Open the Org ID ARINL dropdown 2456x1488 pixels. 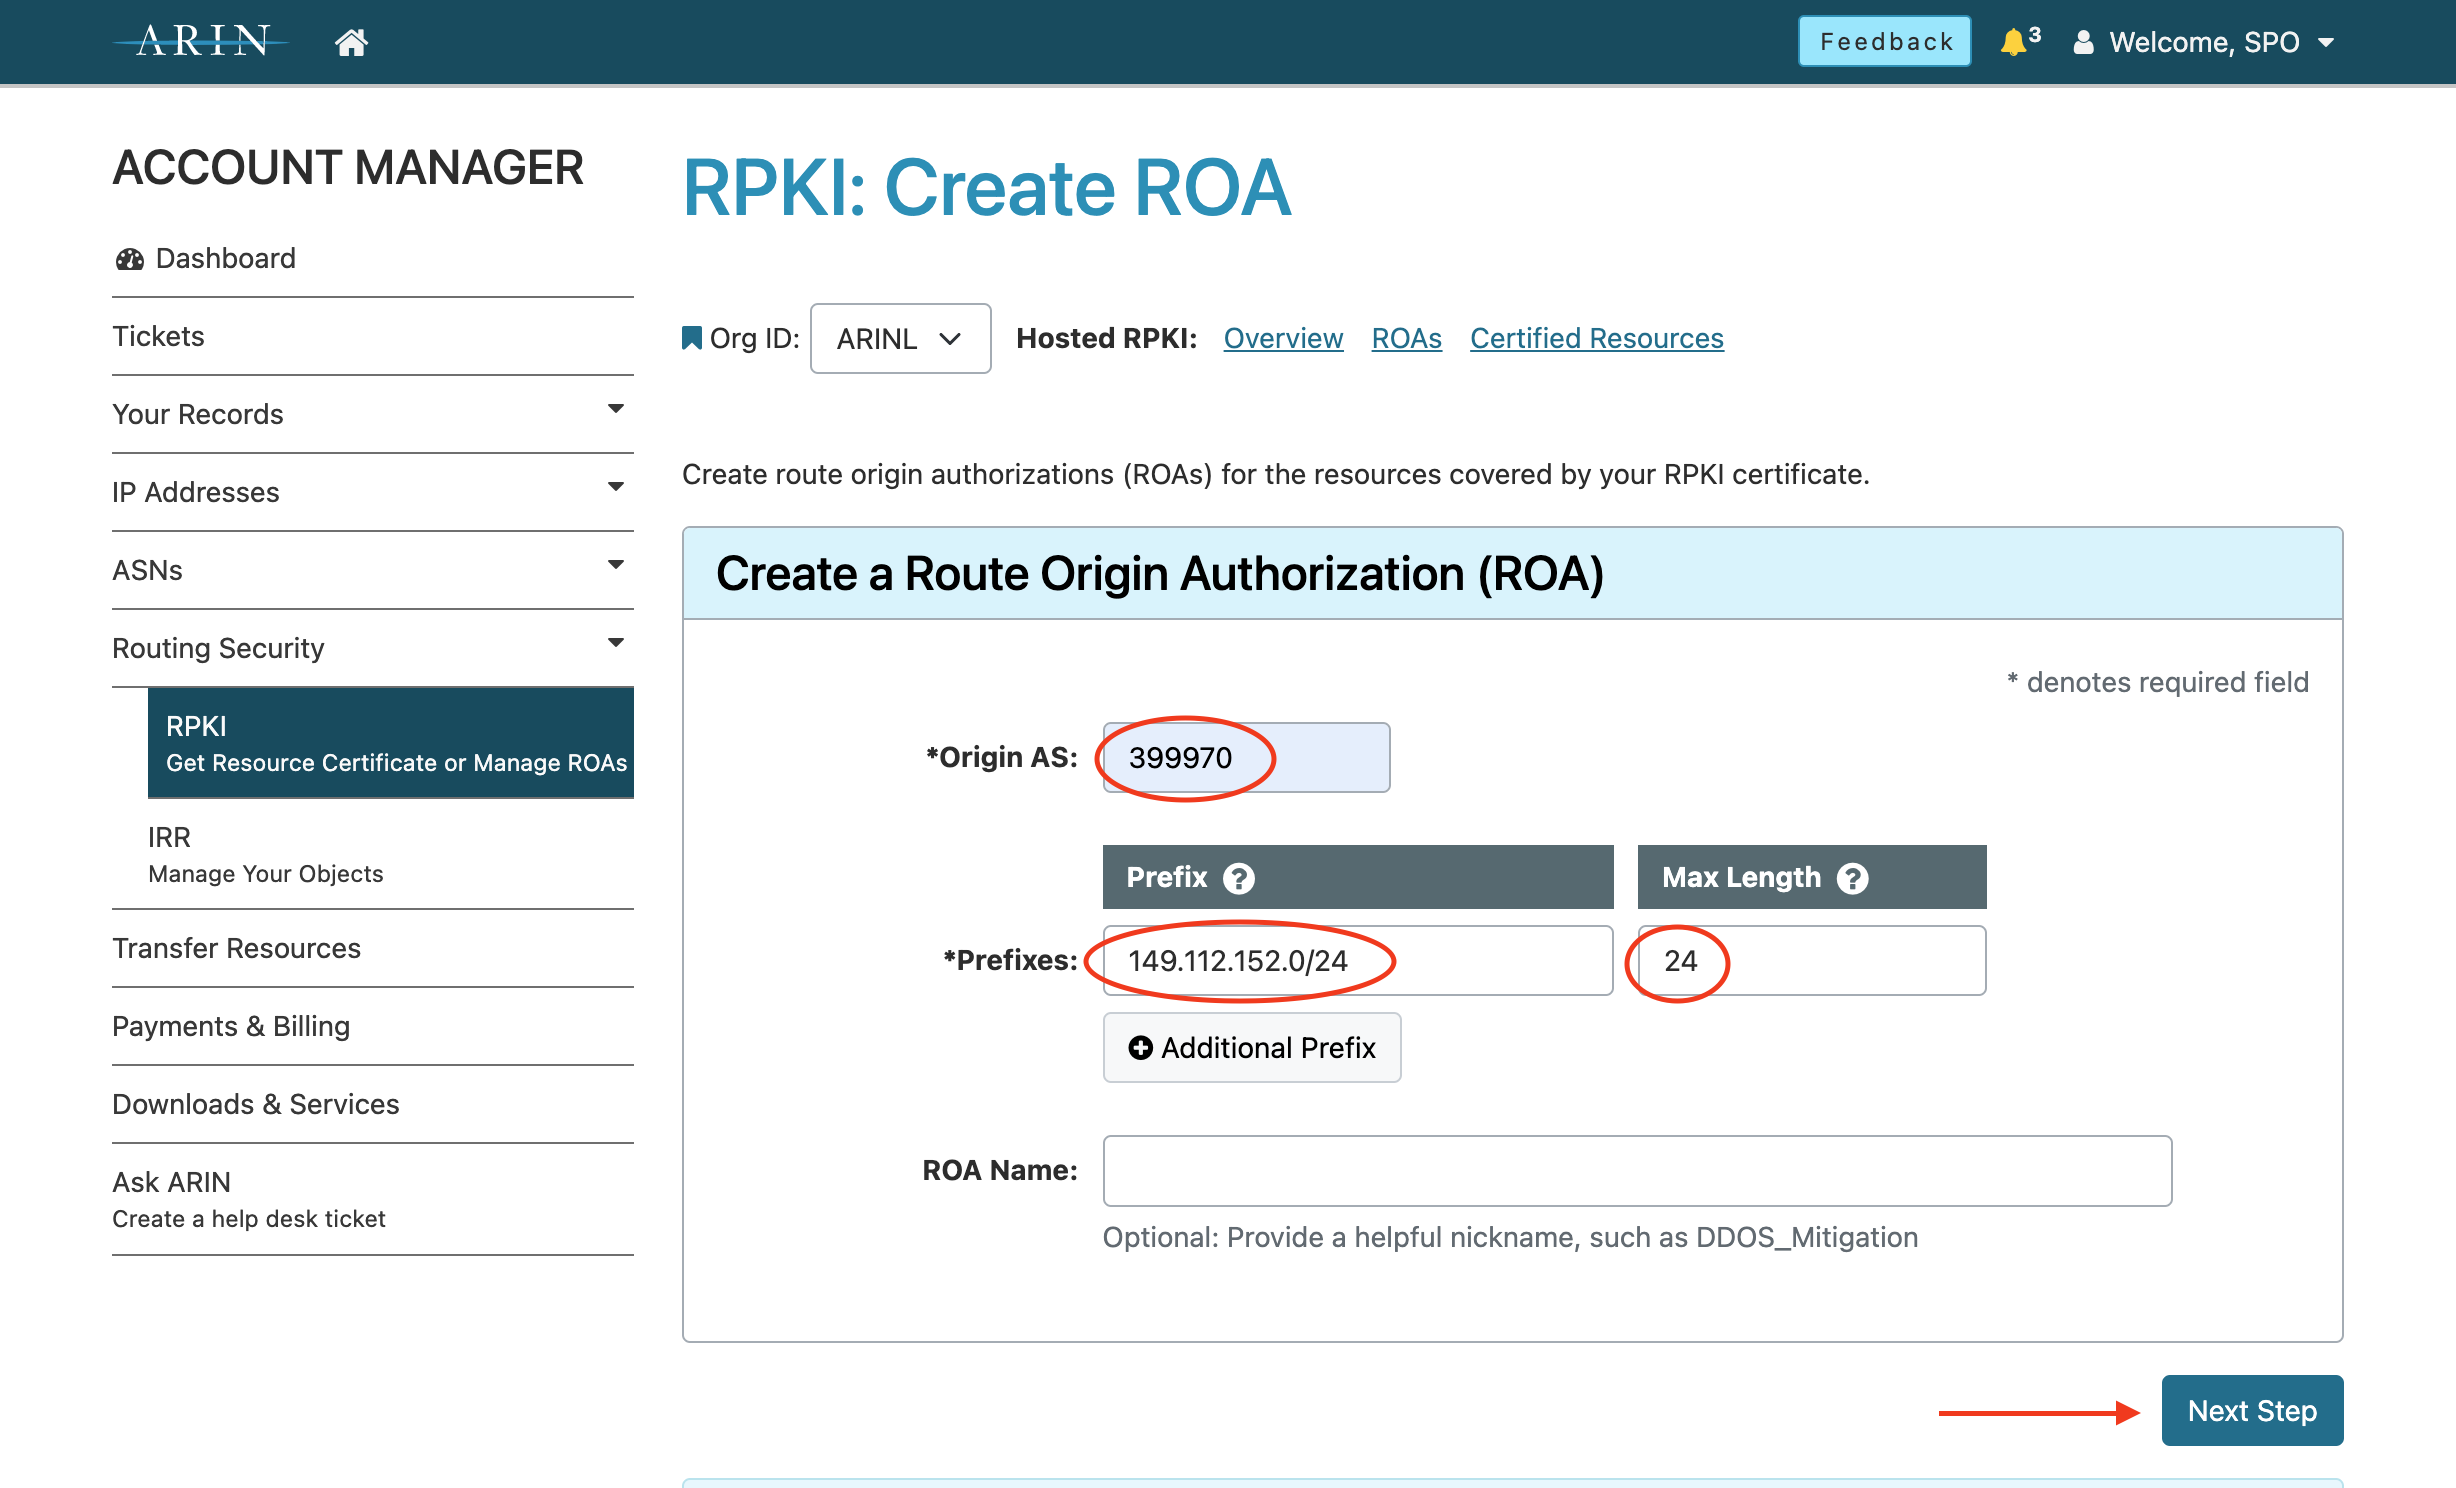900,339
